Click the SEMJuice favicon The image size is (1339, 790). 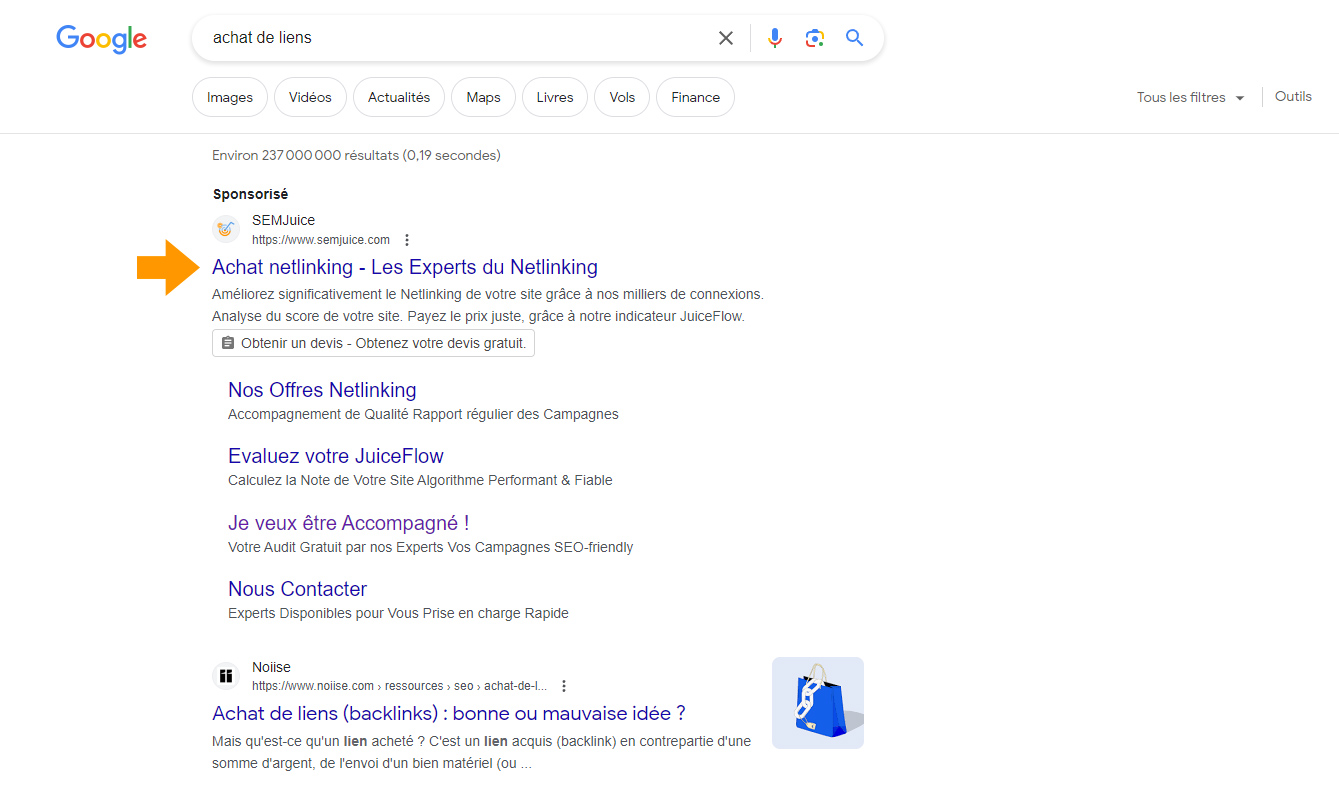click(x=226, y=229)
